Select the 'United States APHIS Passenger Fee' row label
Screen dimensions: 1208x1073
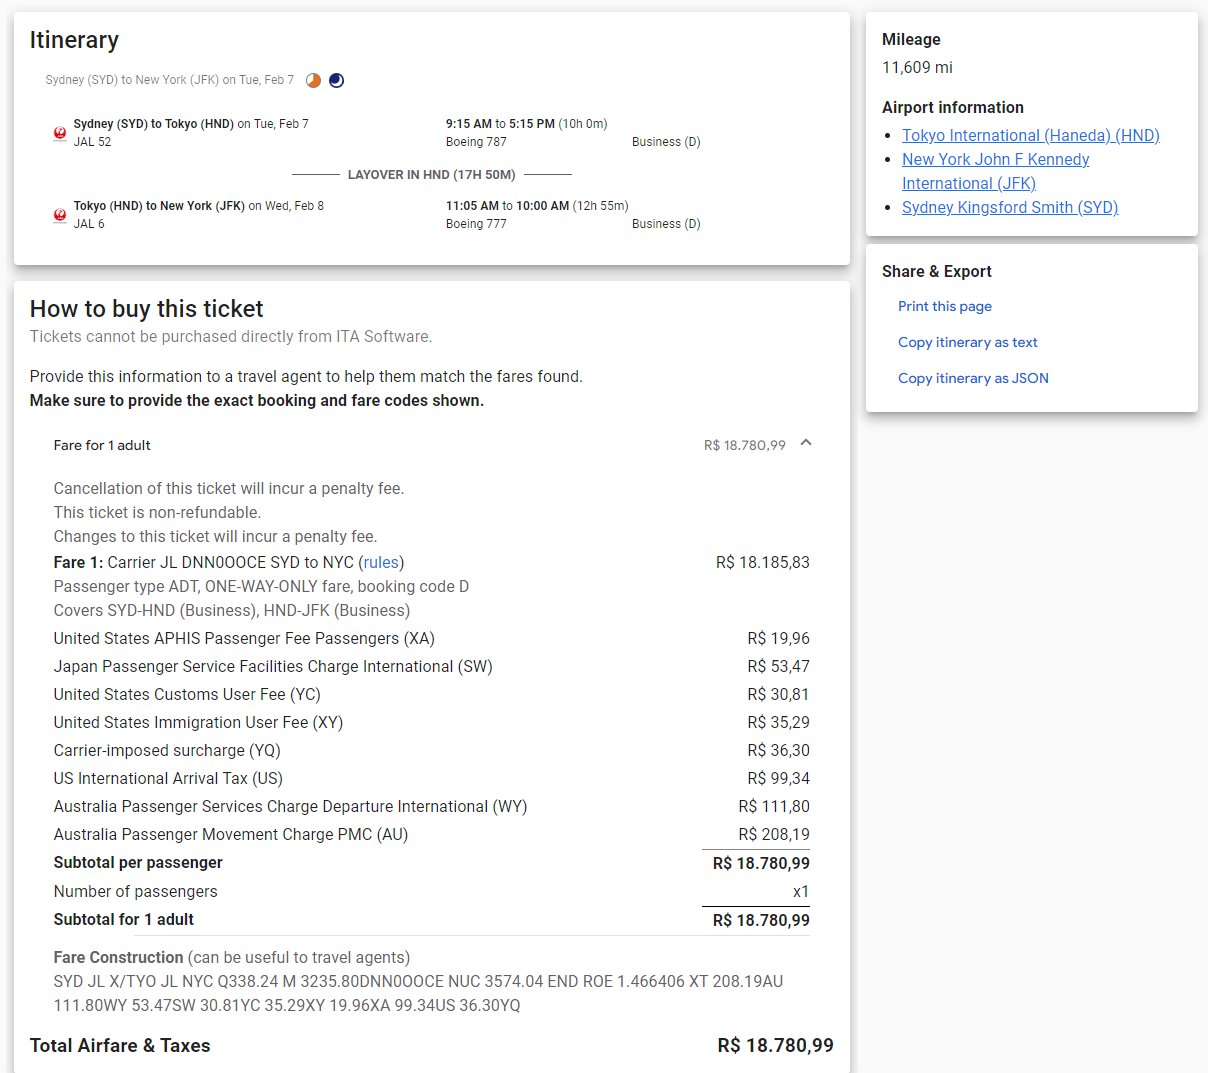[x=244, y=638]
